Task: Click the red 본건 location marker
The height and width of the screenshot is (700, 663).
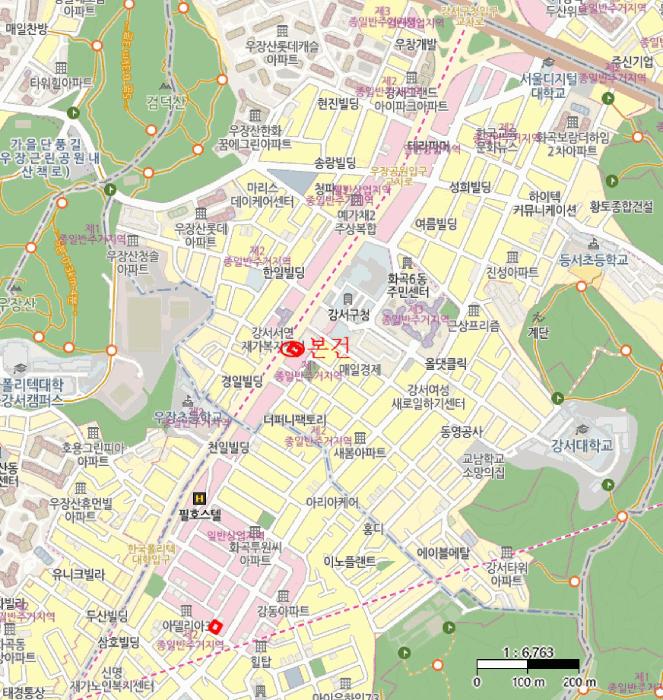Action: [x=294, y=349]
